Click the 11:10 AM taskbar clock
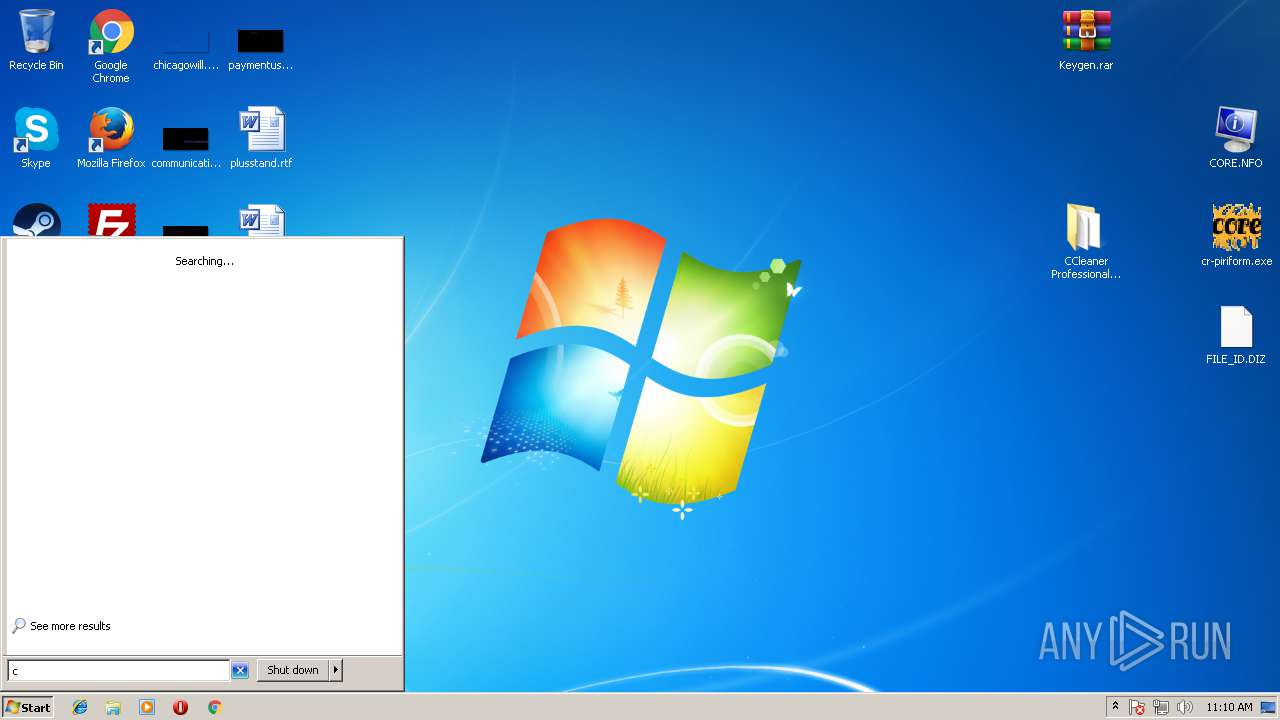The image size is (1280, 720). coord(1229,707)
